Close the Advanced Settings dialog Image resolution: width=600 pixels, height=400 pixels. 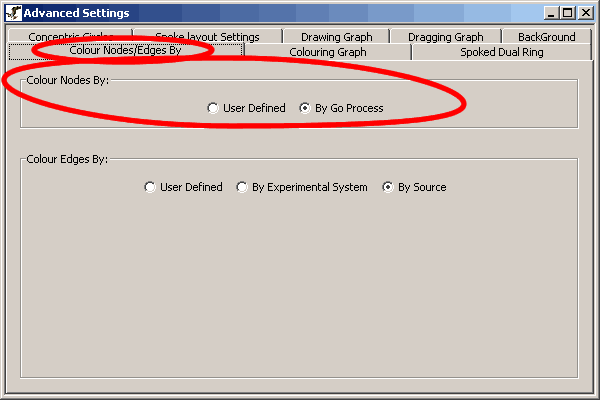585,13
